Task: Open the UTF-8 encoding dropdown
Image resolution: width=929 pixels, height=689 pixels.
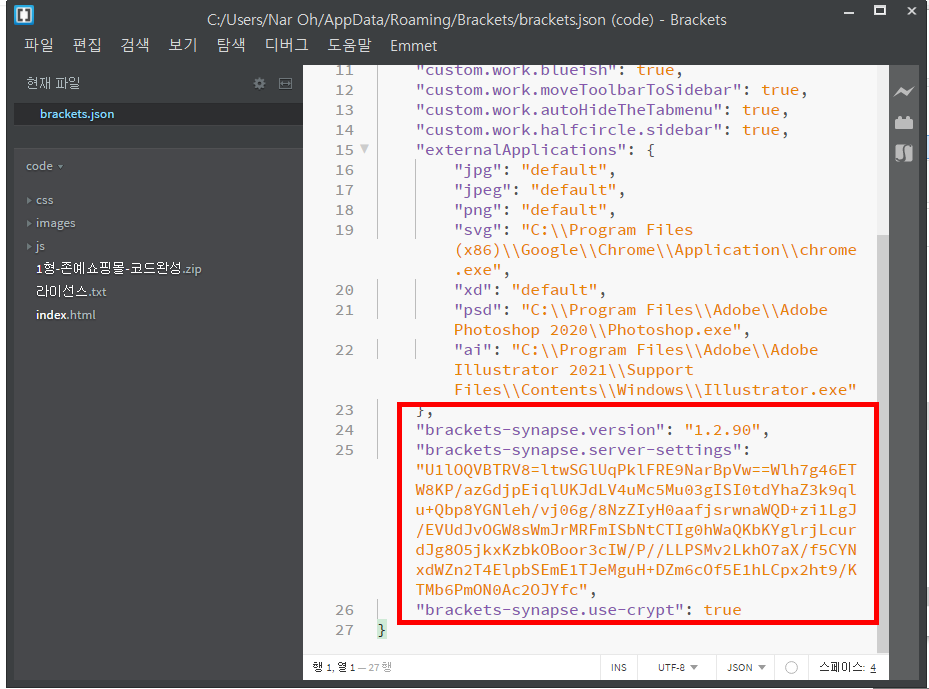Action: point(678,668)
